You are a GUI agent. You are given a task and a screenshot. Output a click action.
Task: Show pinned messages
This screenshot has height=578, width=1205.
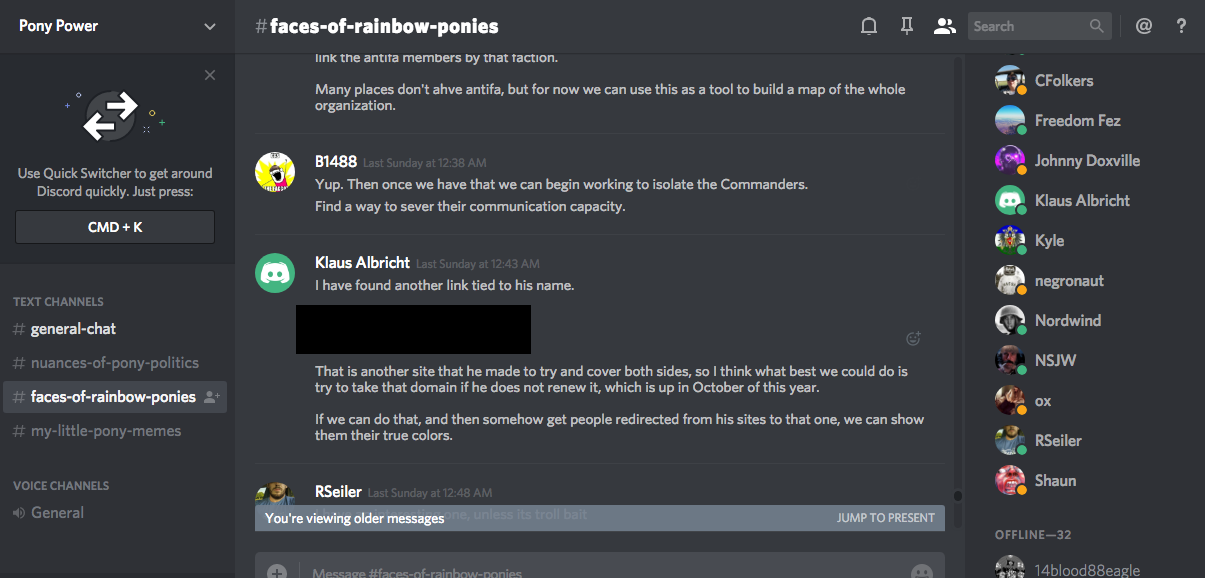(907, 27)
